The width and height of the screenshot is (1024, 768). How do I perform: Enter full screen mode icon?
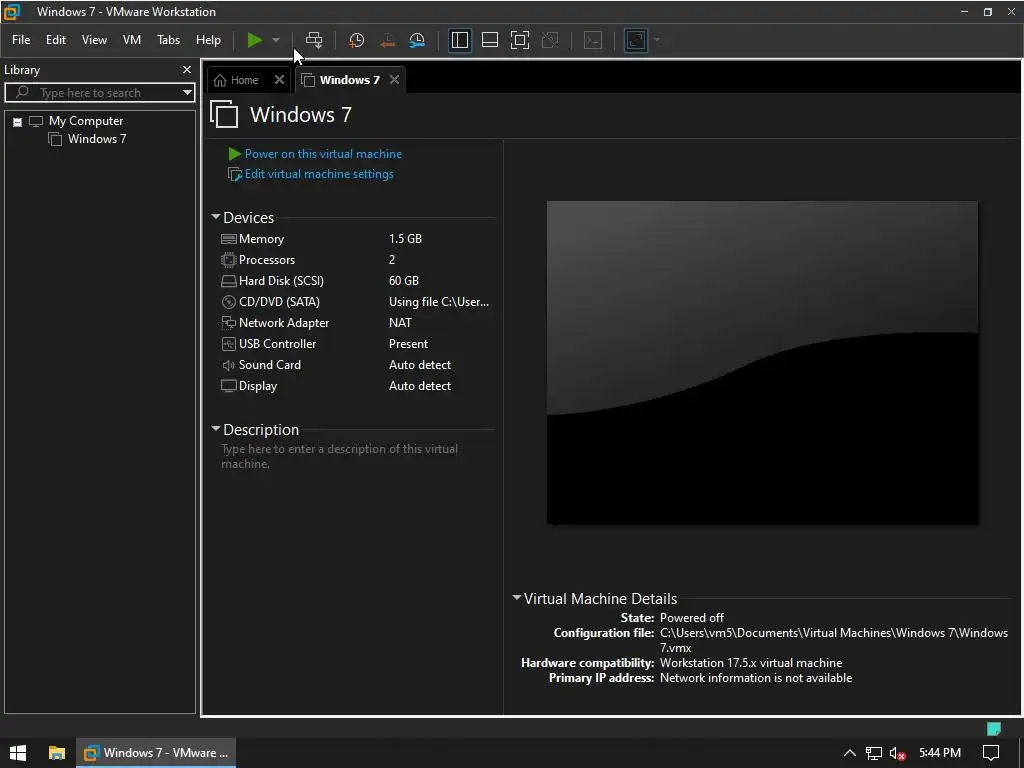520,40
